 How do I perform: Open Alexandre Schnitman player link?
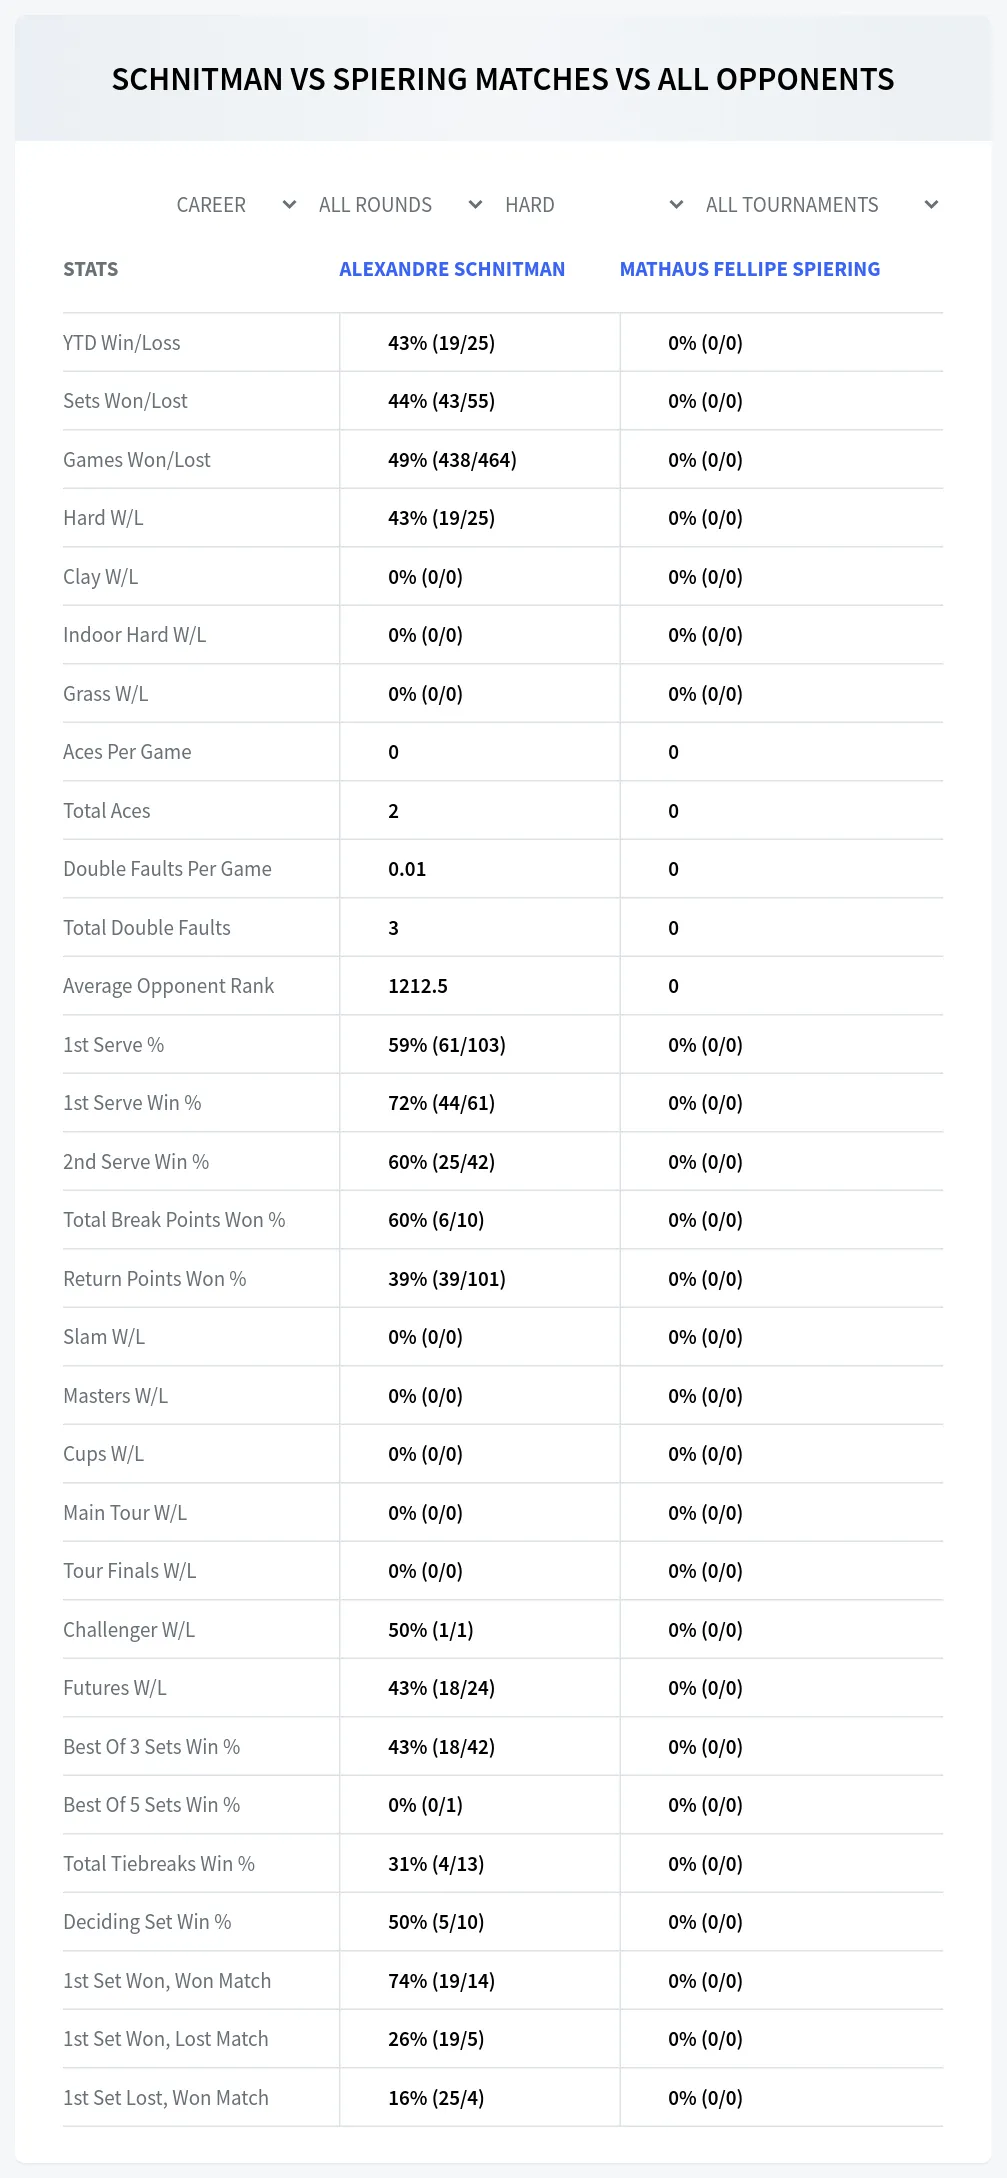pos(452,269)
